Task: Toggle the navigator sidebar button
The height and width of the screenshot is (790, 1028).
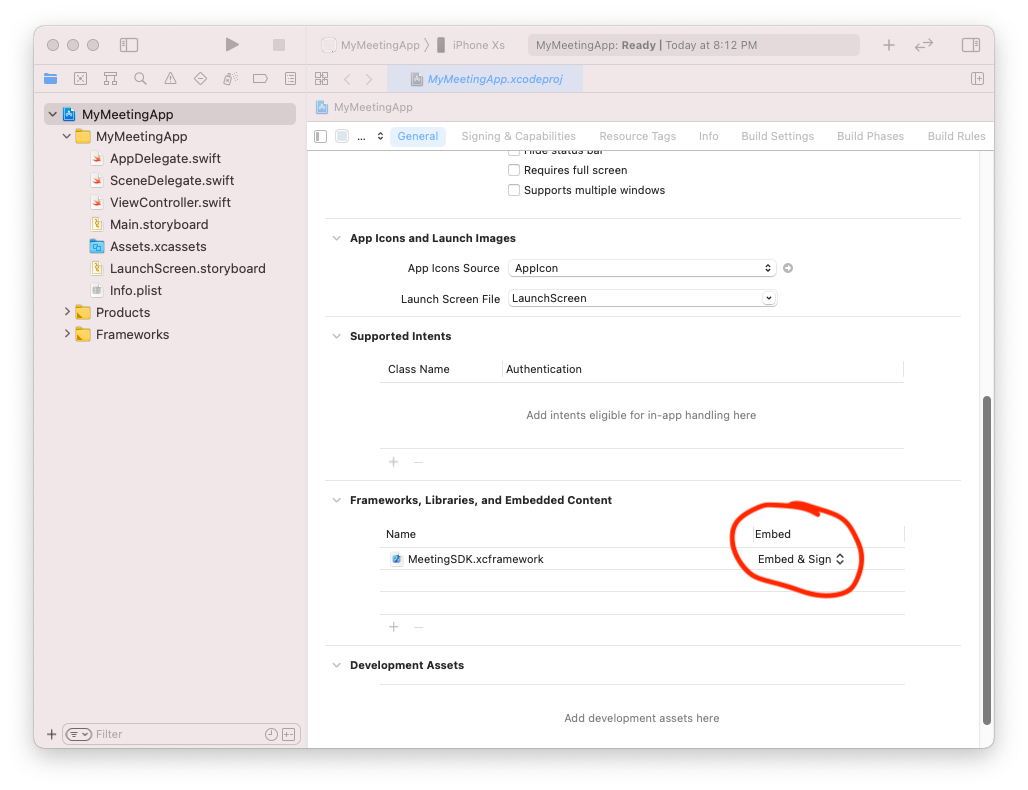Action: [128, 45]
